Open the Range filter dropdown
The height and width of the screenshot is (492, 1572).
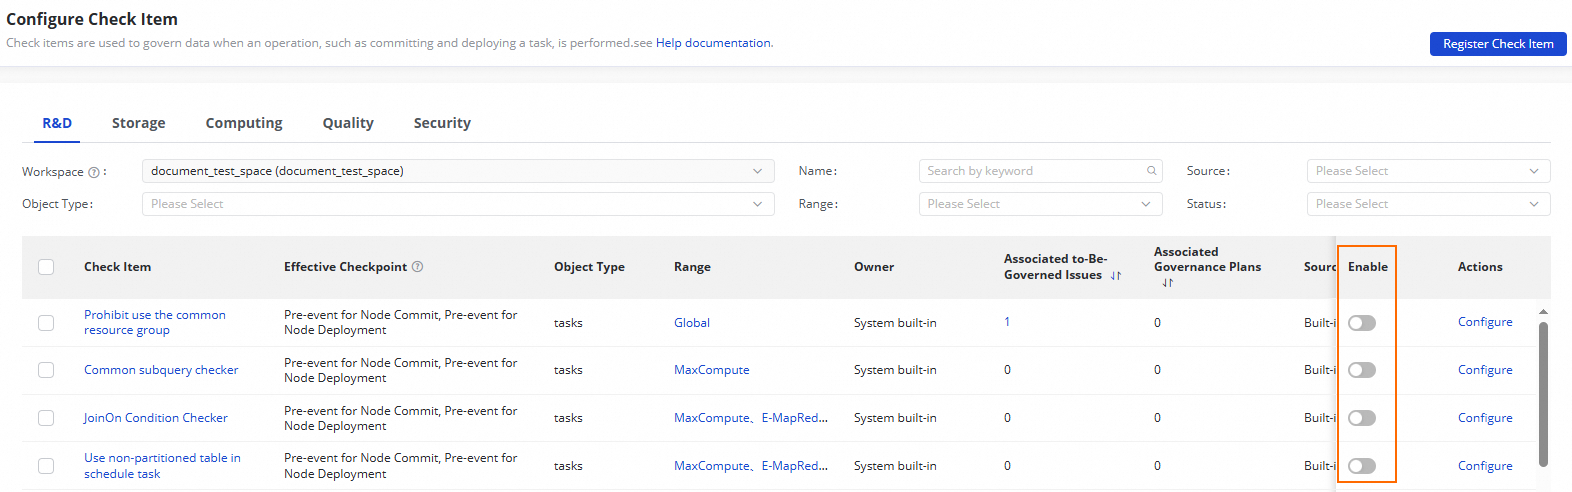(1040, 204)
